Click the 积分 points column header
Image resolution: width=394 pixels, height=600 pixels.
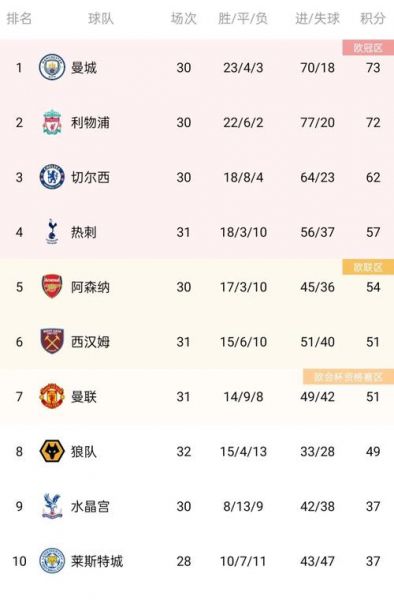pos(373,18)
